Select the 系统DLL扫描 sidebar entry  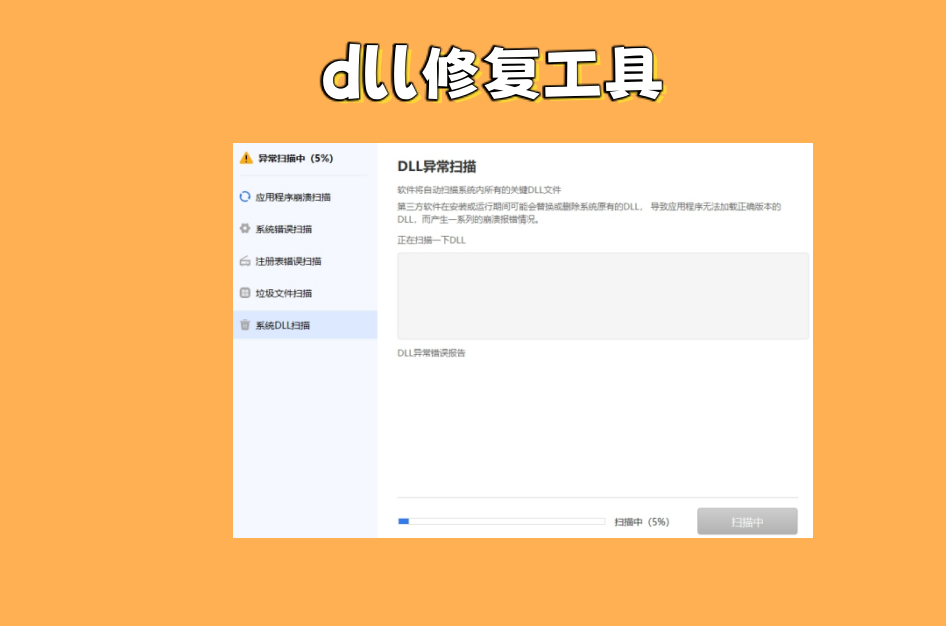pos(305,325)
